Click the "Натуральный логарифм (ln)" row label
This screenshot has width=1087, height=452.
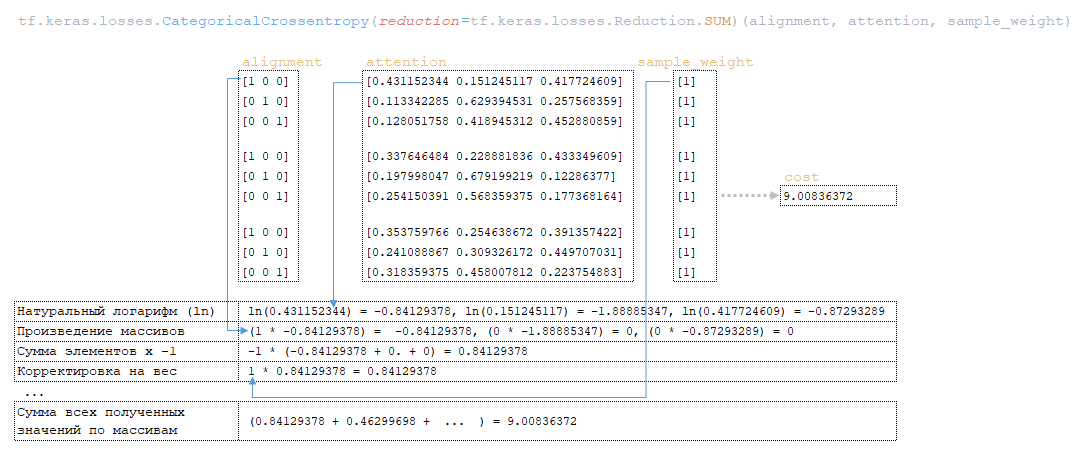click(116, 311)
